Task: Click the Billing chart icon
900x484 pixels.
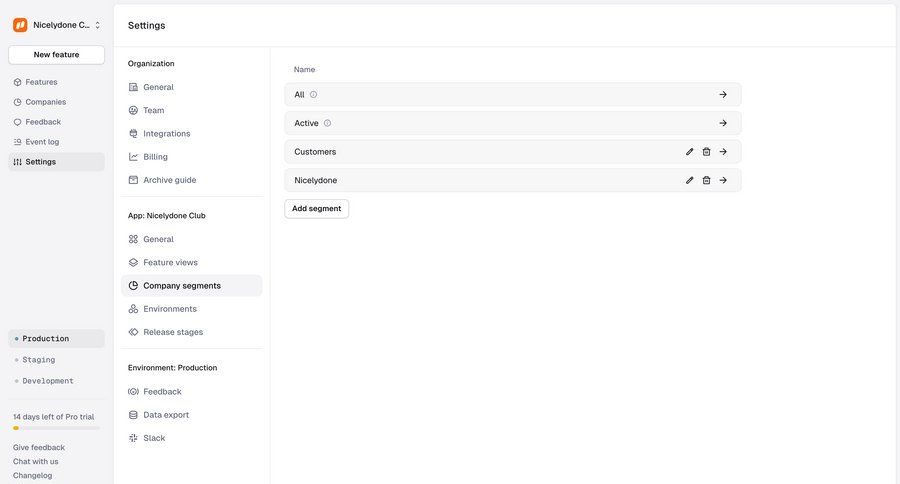Action: pyautogui.click(x=133, y=157)
